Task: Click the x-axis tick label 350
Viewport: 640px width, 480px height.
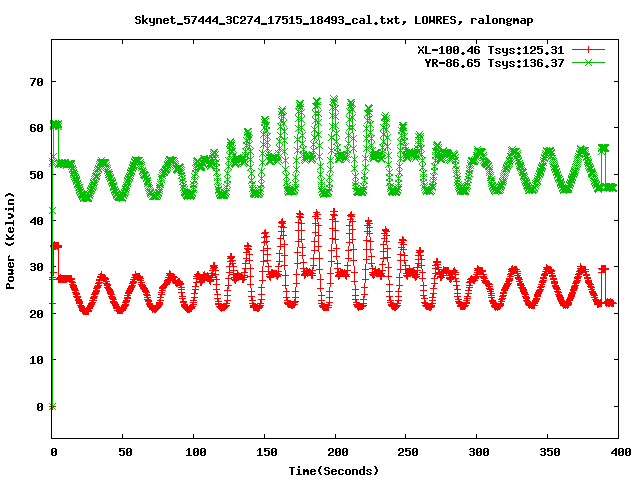Action: 550,452
